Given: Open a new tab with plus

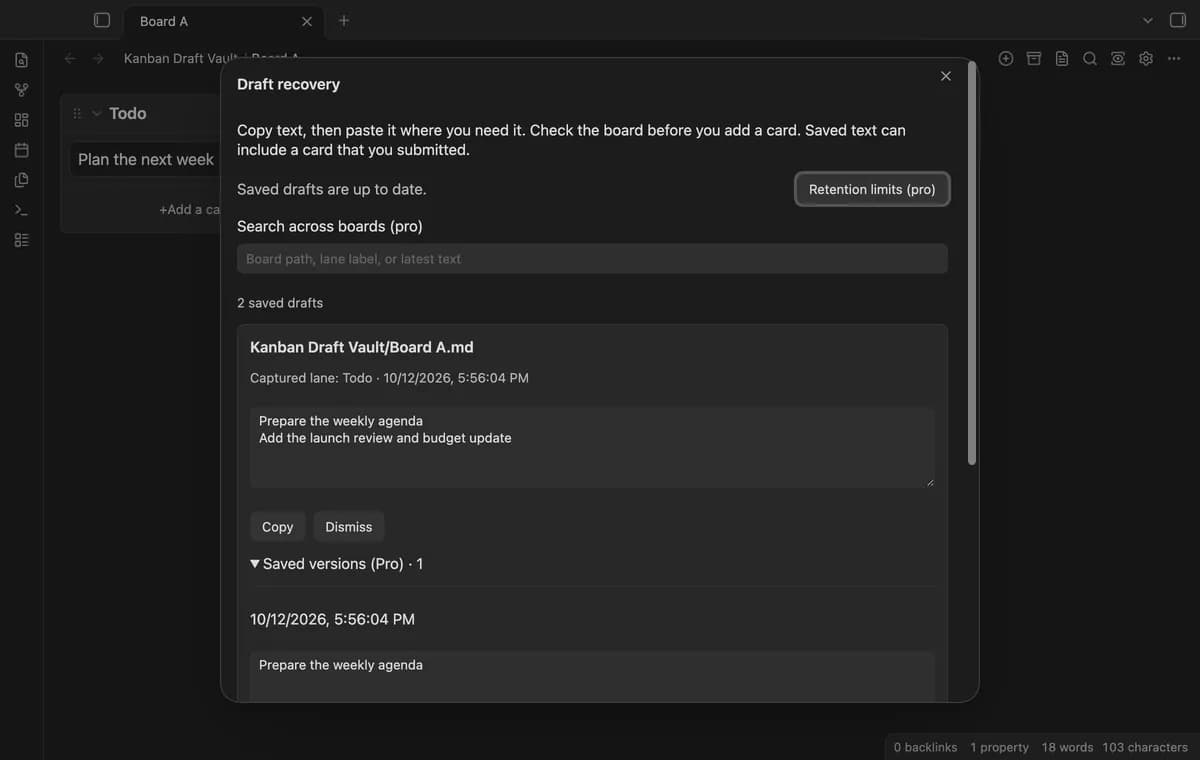Looking at the screenshot, I should click(x=344, y=20).
